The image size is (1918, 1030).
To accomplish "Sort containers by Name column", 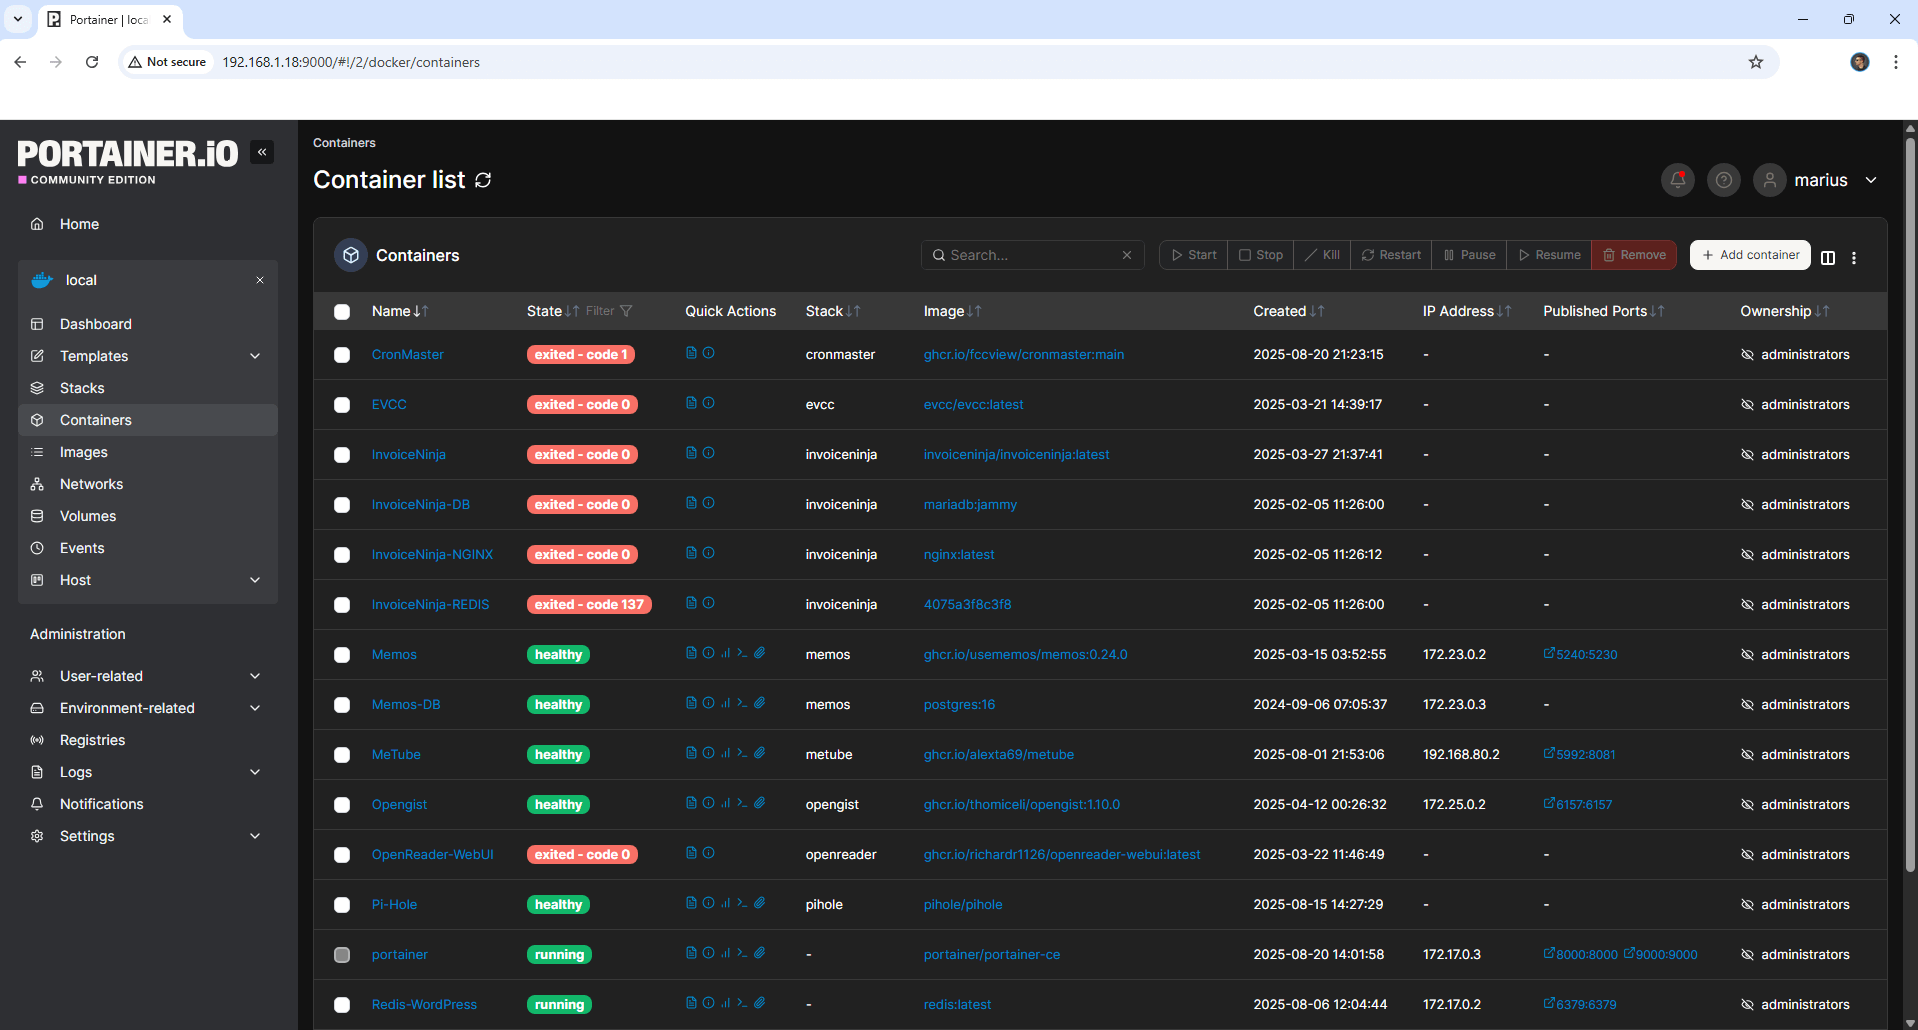I will (400, 311).
